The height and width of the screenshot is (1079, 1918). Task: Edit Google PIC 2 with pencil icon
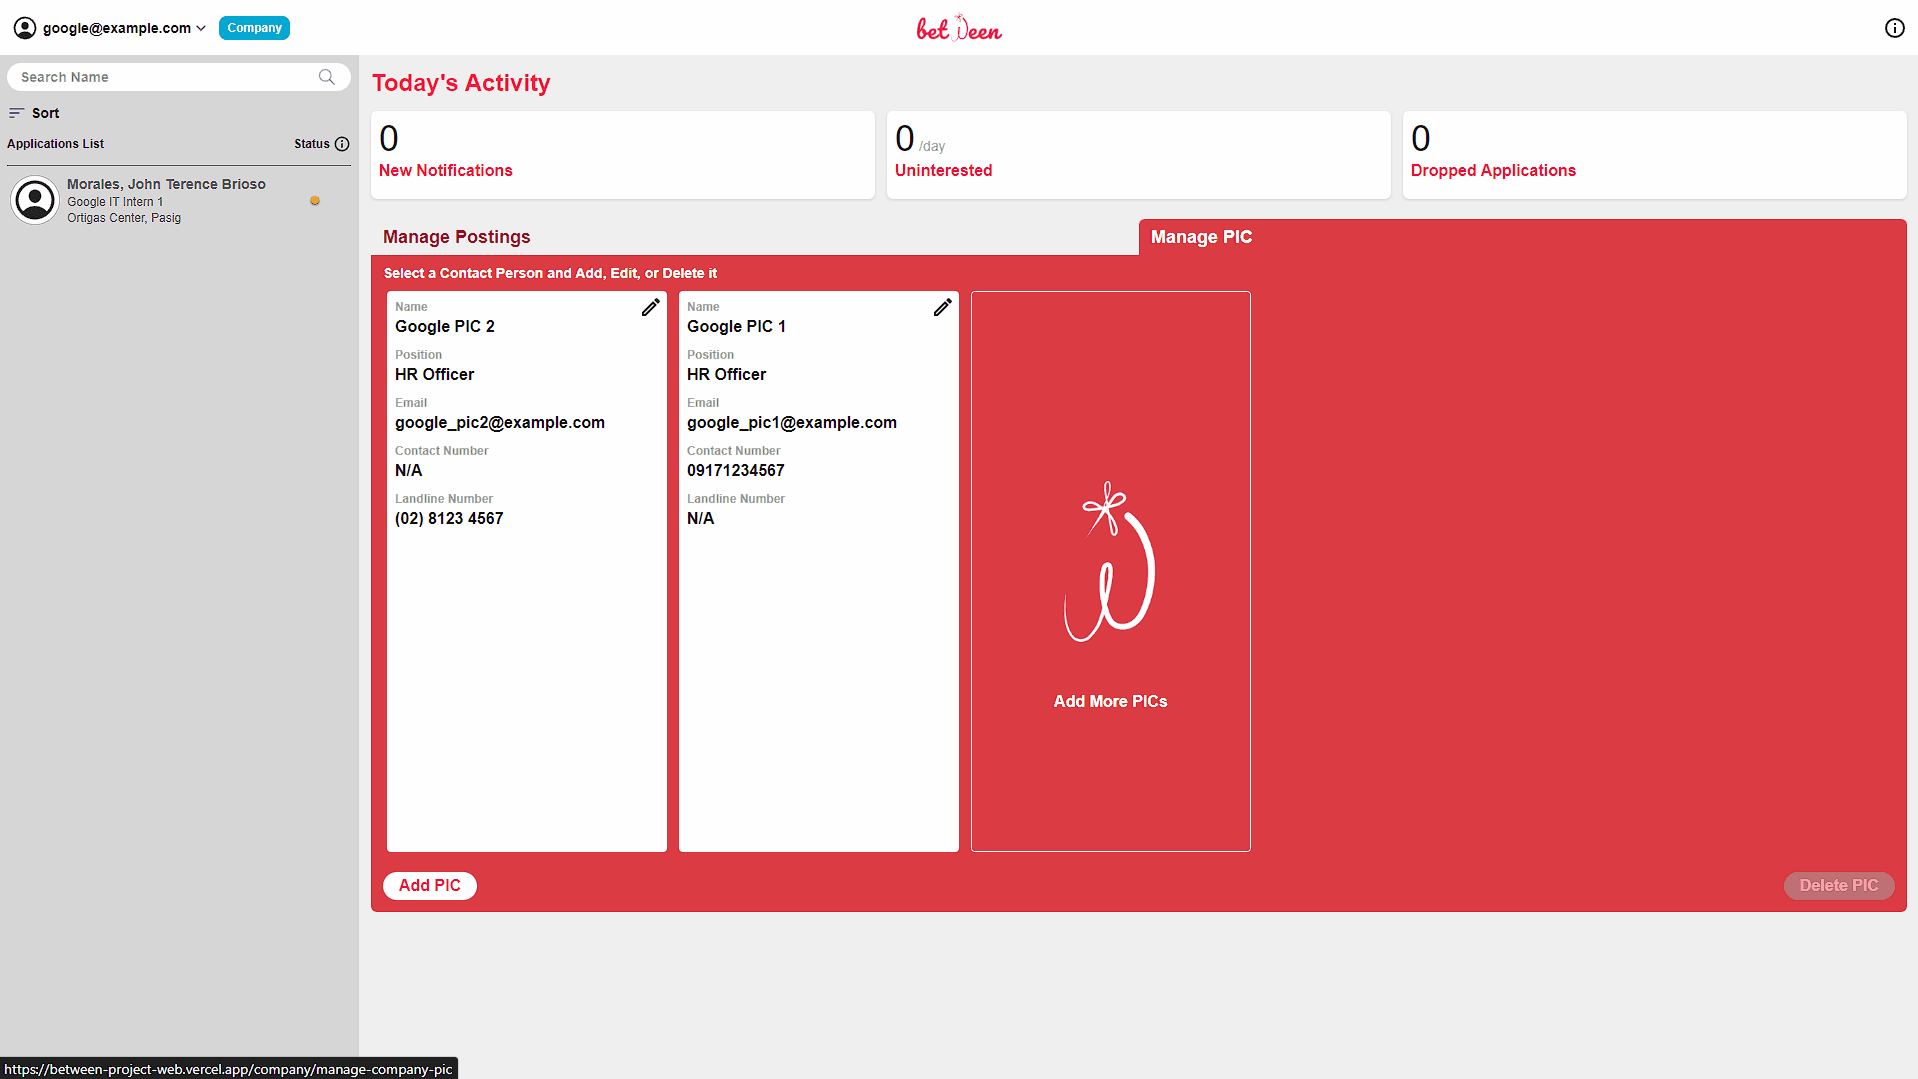pos(650,307)
